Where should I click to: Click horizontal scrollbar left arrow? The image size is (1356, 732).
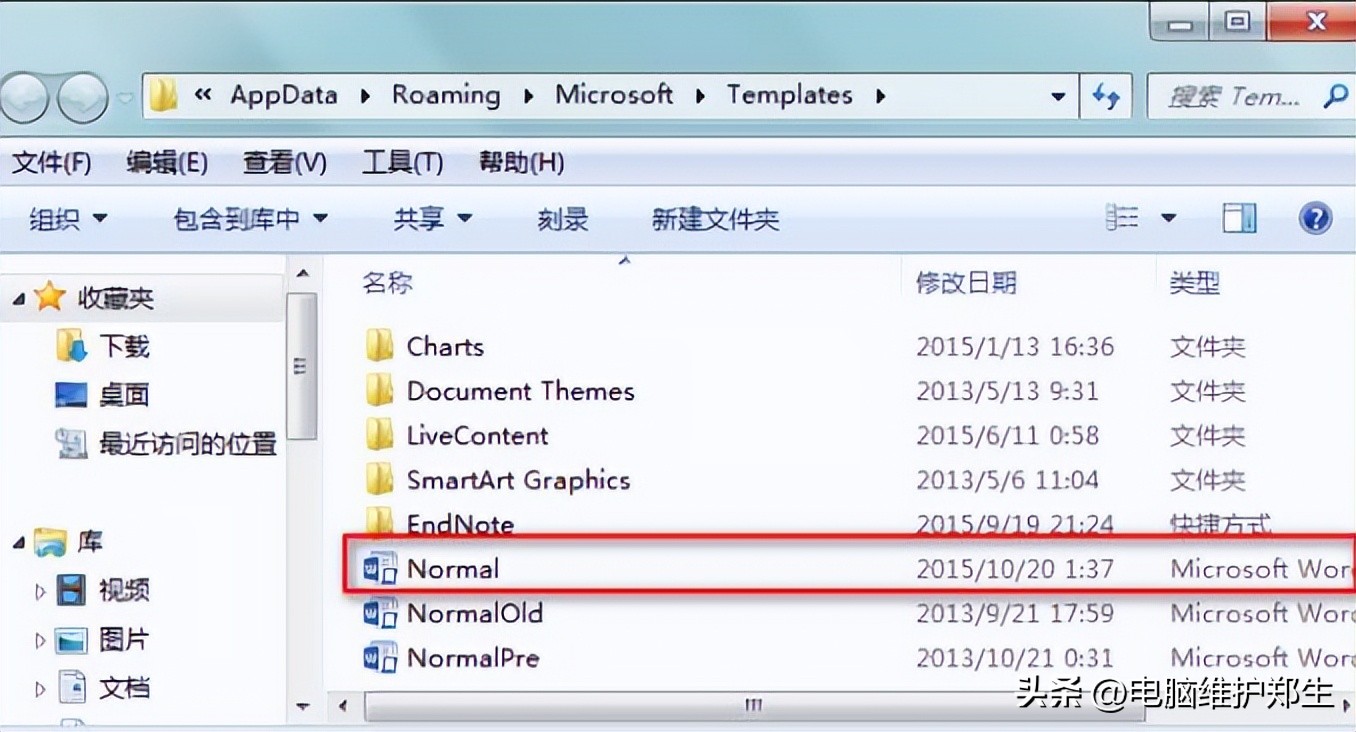coord(343,706)
